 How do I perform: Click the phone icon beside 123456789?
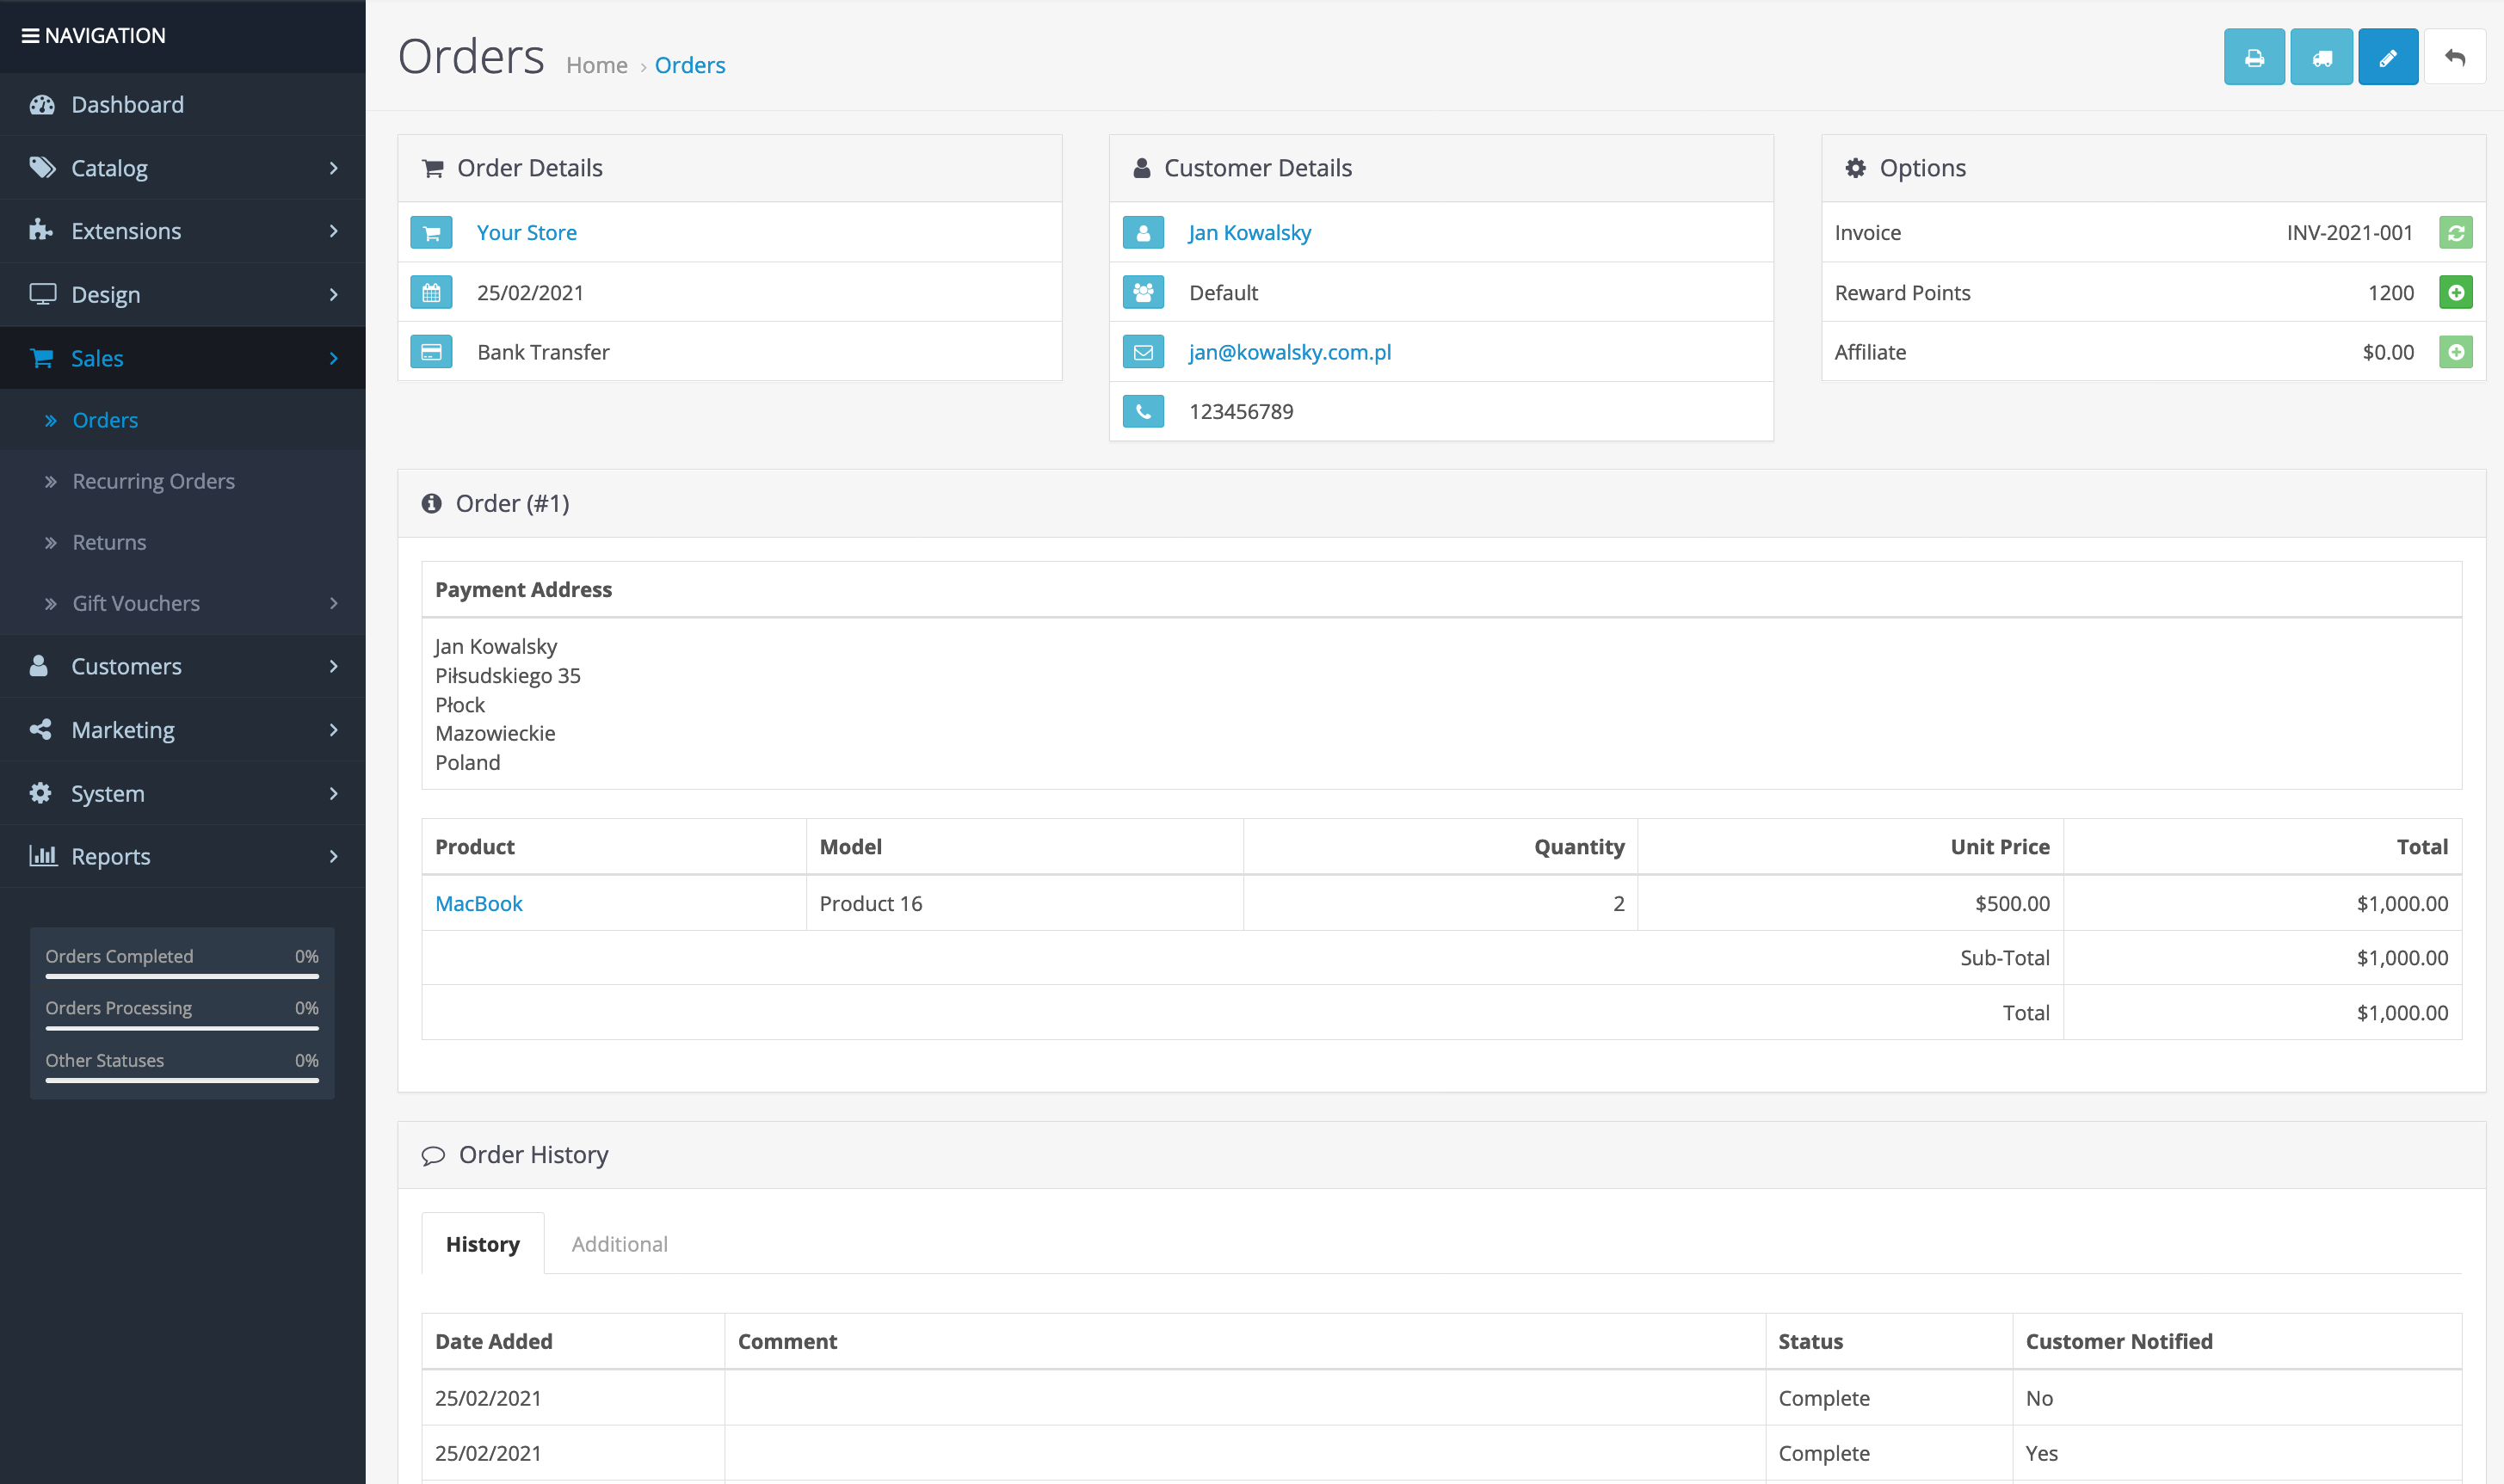coord(1143,411)
